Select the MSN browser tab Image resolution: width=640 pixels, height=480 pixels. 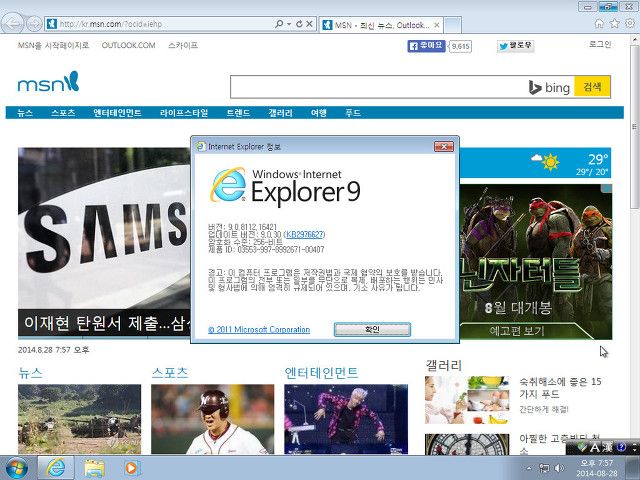pyautogui.click(x=381, y=25)
